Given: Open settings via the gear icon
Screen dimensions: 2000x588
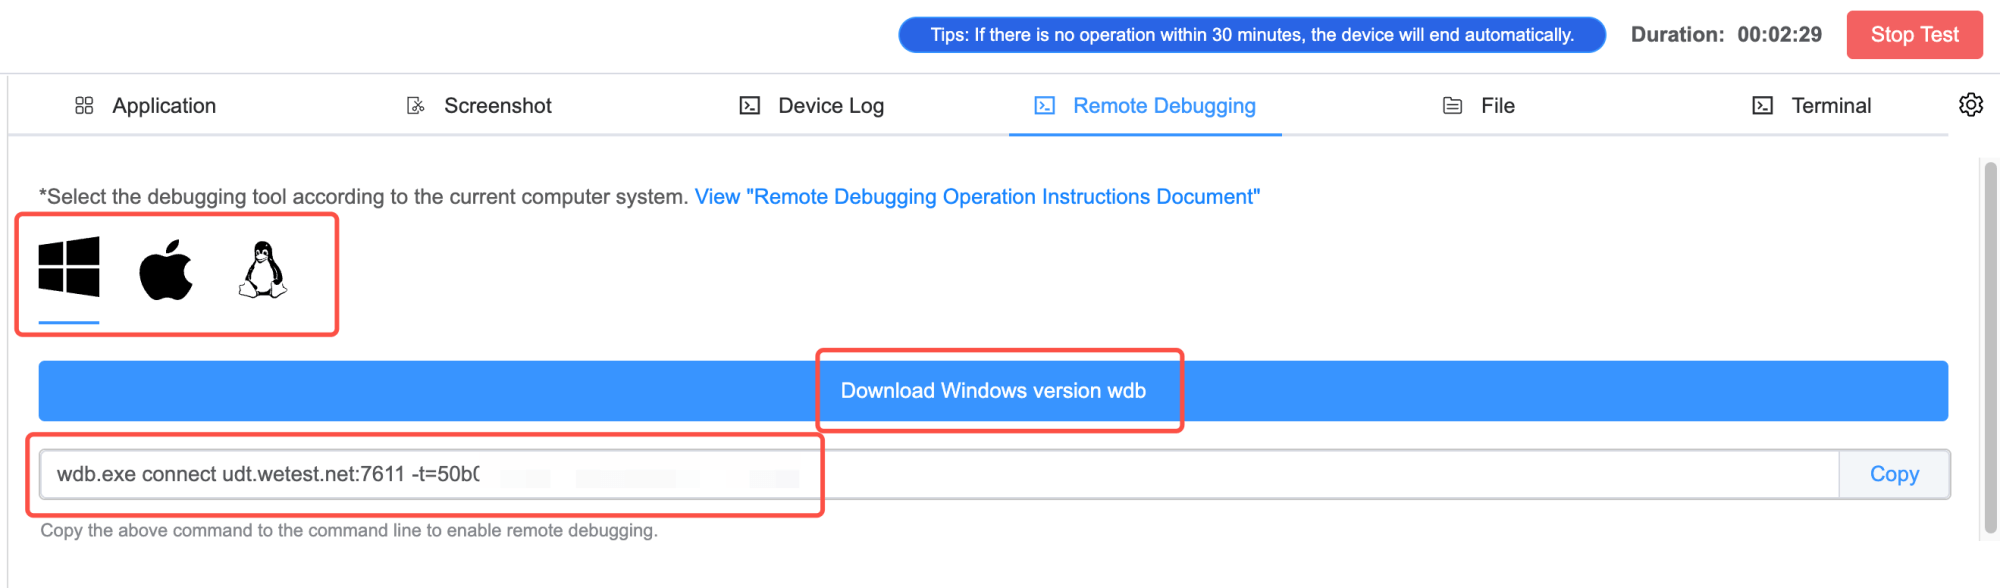Looking at the screenshot, I should (1970, 105).
